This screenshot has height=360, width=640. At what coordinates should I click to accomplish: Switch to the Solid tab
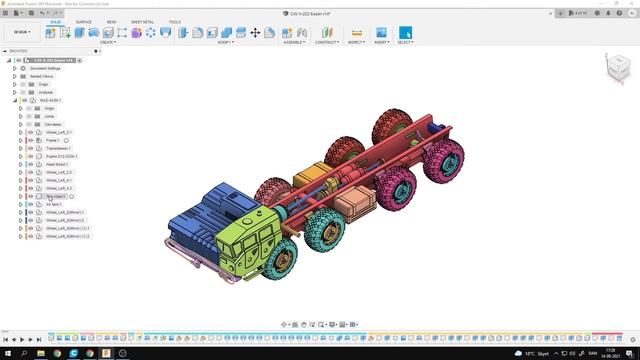[56, 22]
